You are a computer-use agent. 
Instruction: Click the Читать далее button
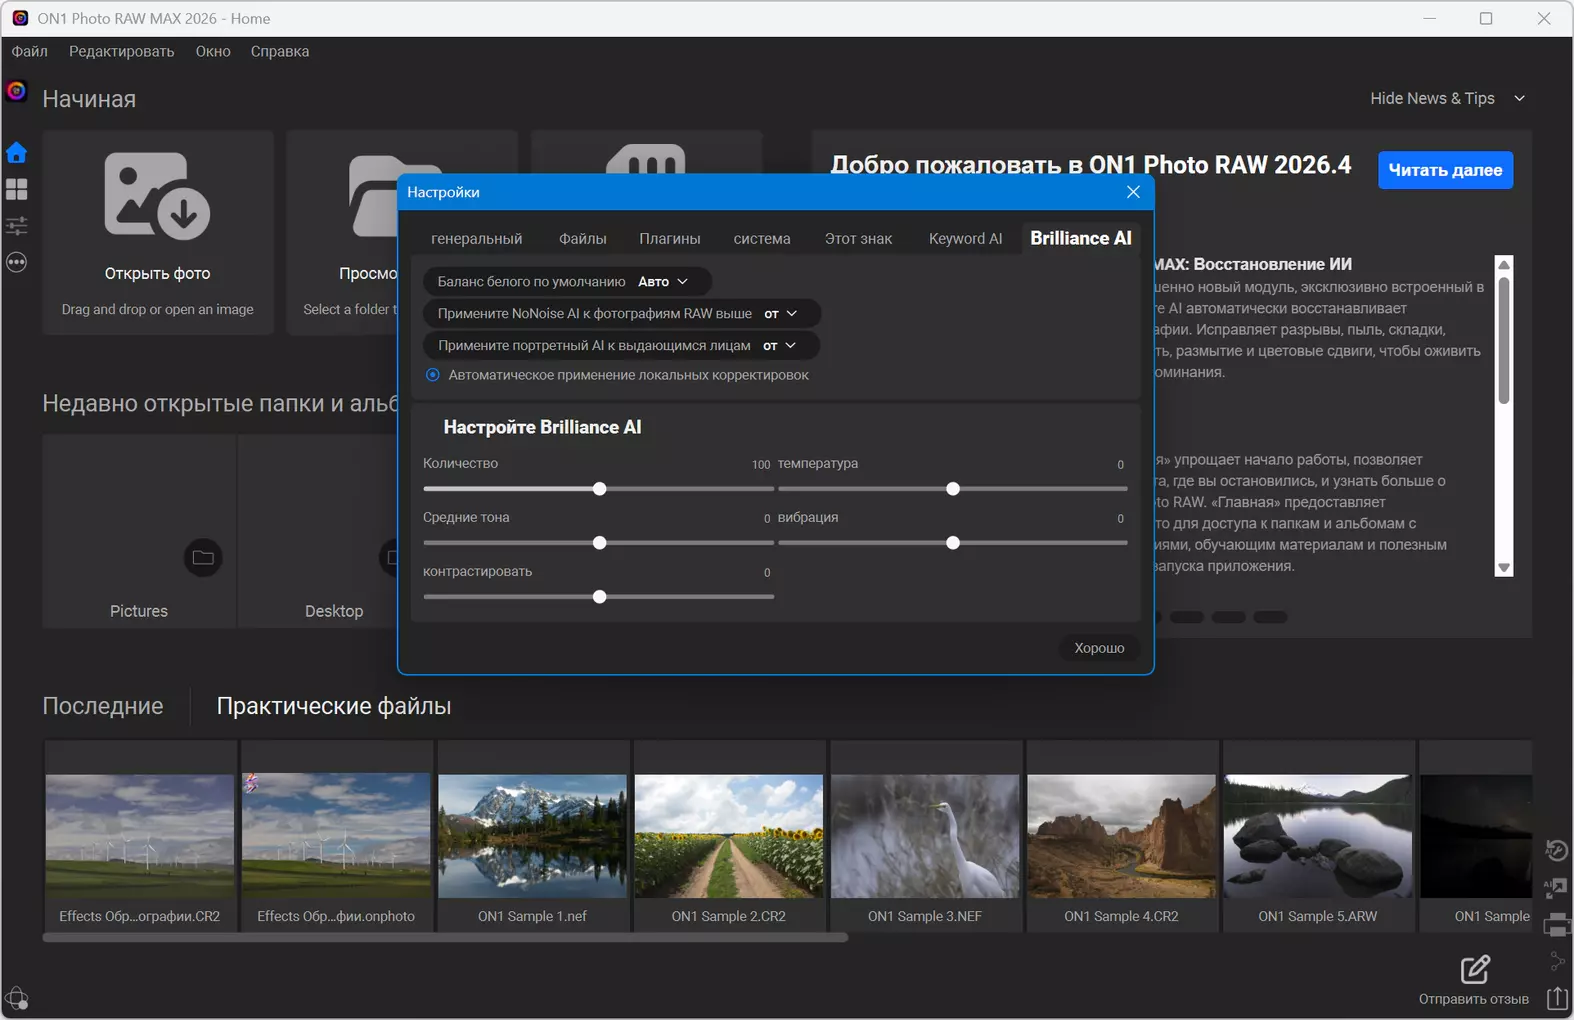point(1446,170)
